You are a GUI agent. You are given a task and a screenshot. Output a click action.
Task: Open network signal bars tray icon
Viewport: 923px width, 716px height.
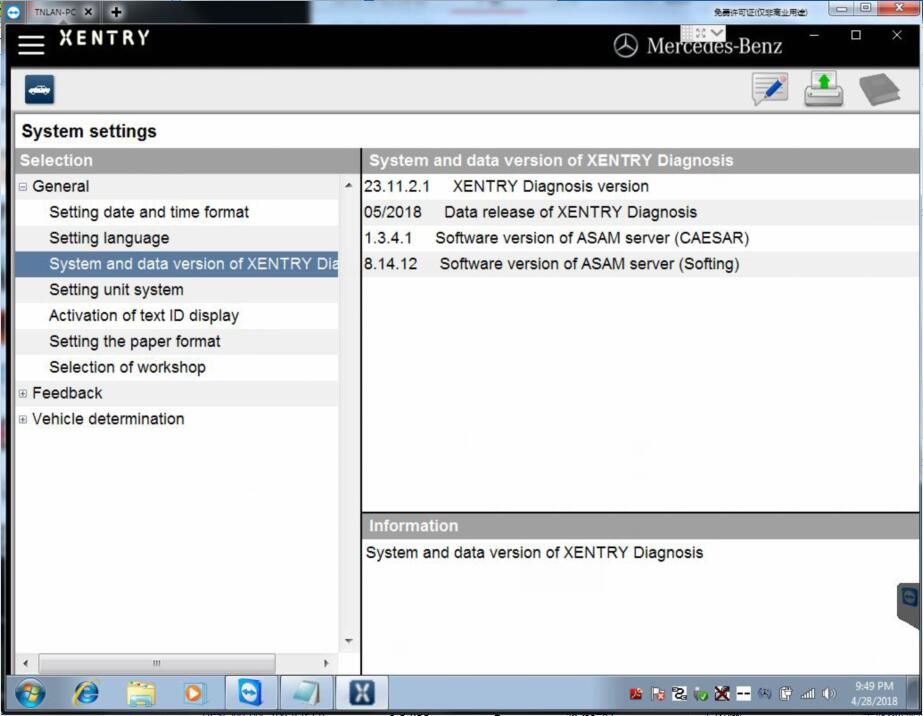click(808, 694)
